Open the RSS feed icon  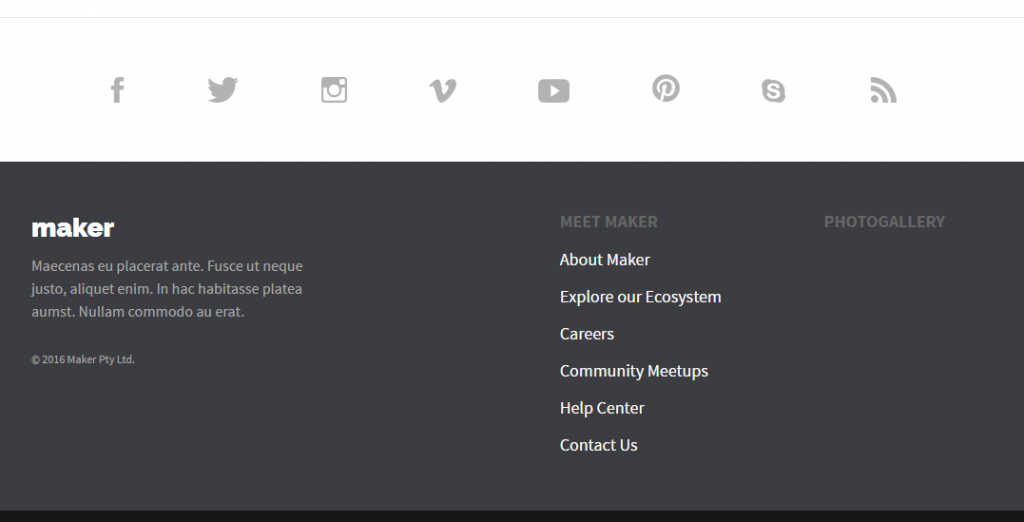click(x=884, y=90)
